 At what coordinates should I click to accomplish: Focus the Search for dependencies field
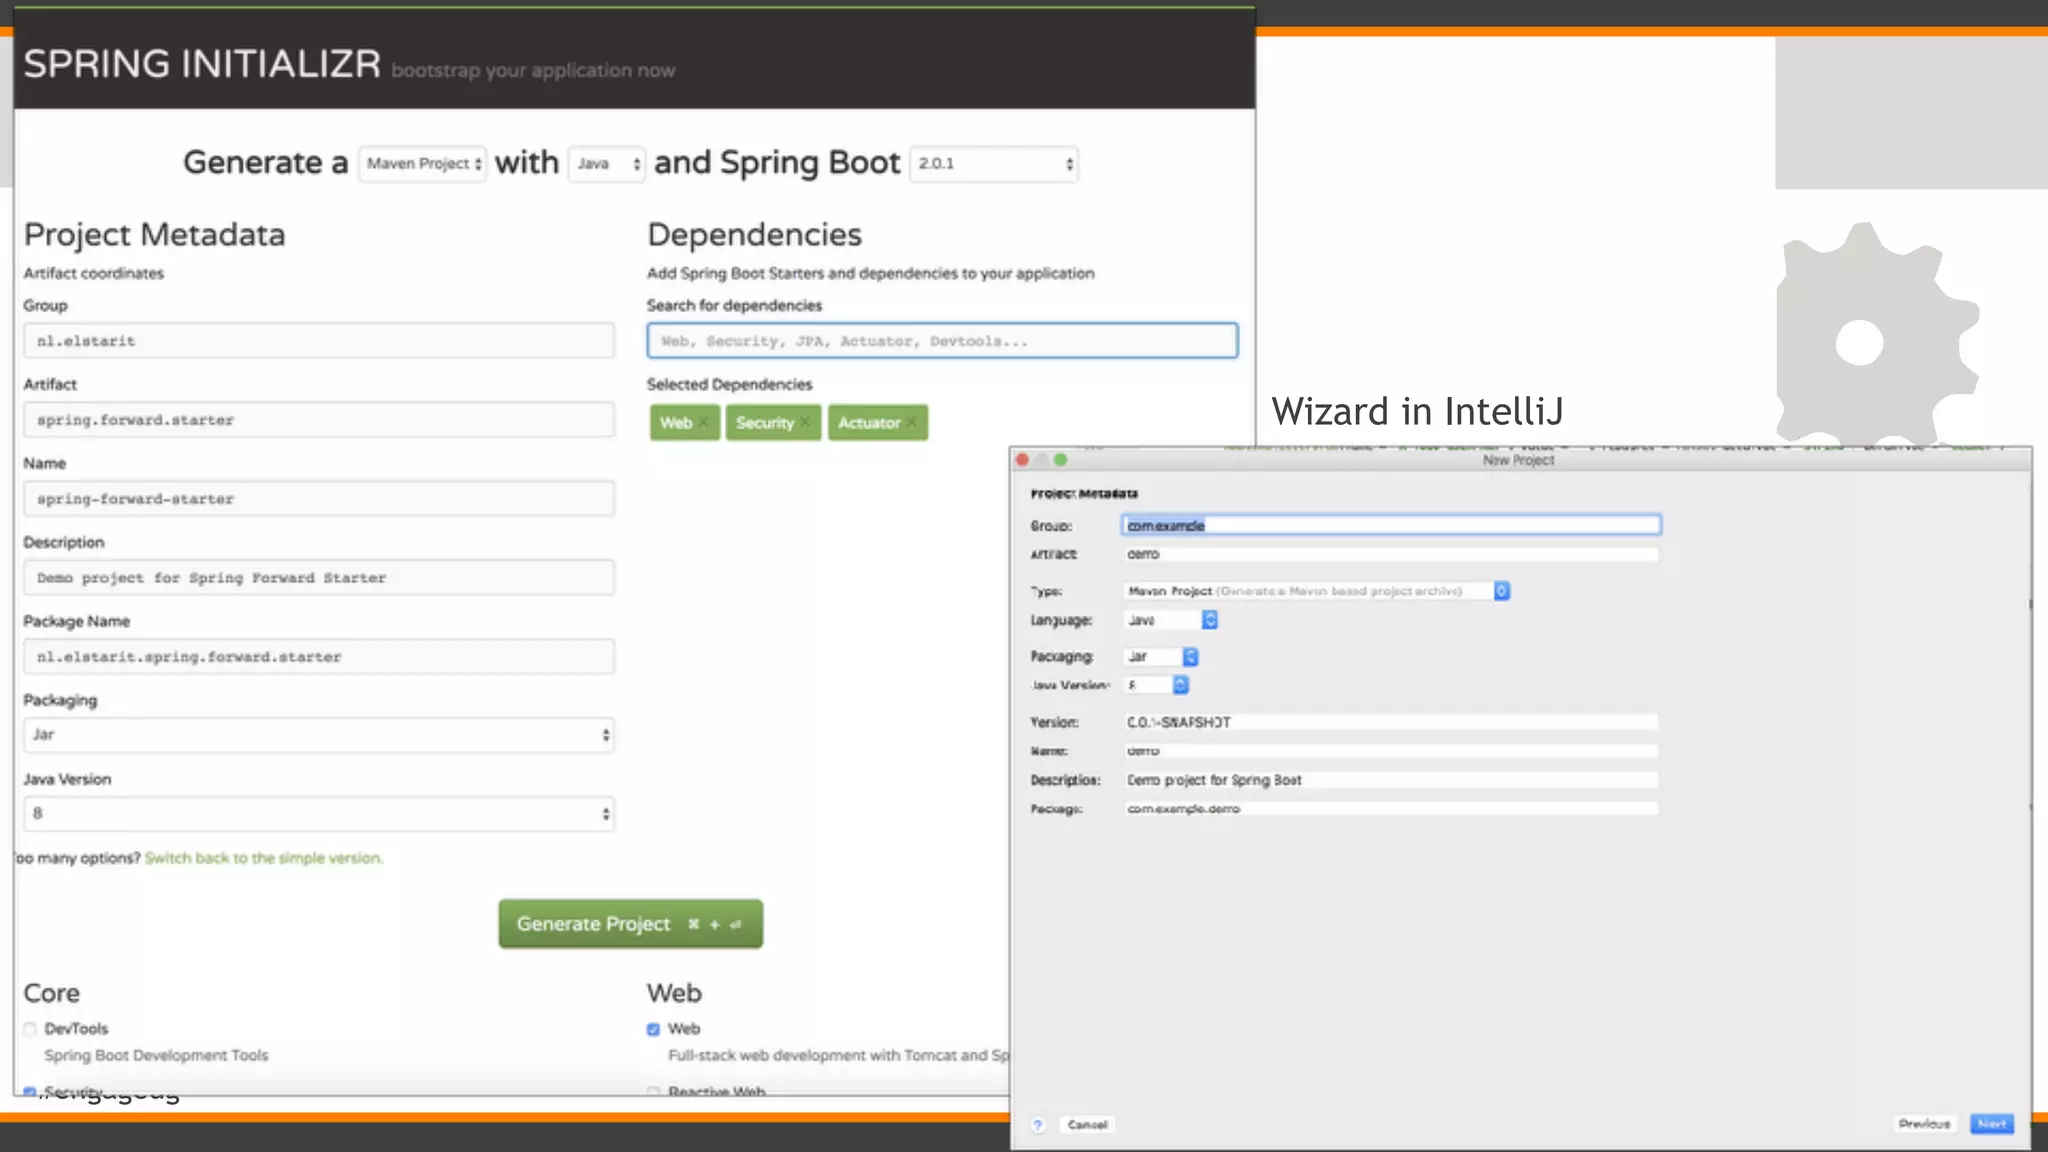(x=941, y=341)
